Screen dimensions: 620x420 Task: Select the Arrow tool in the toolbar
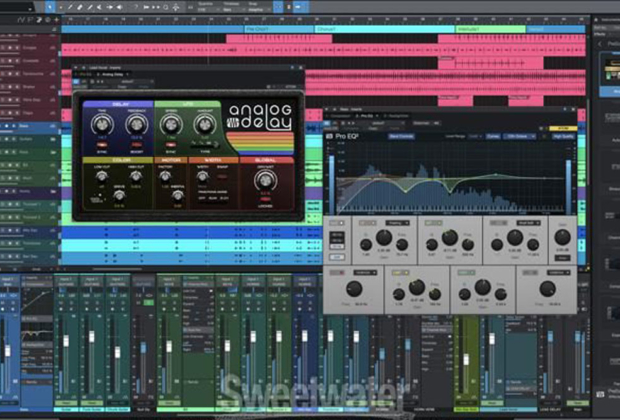pos(50,7)
